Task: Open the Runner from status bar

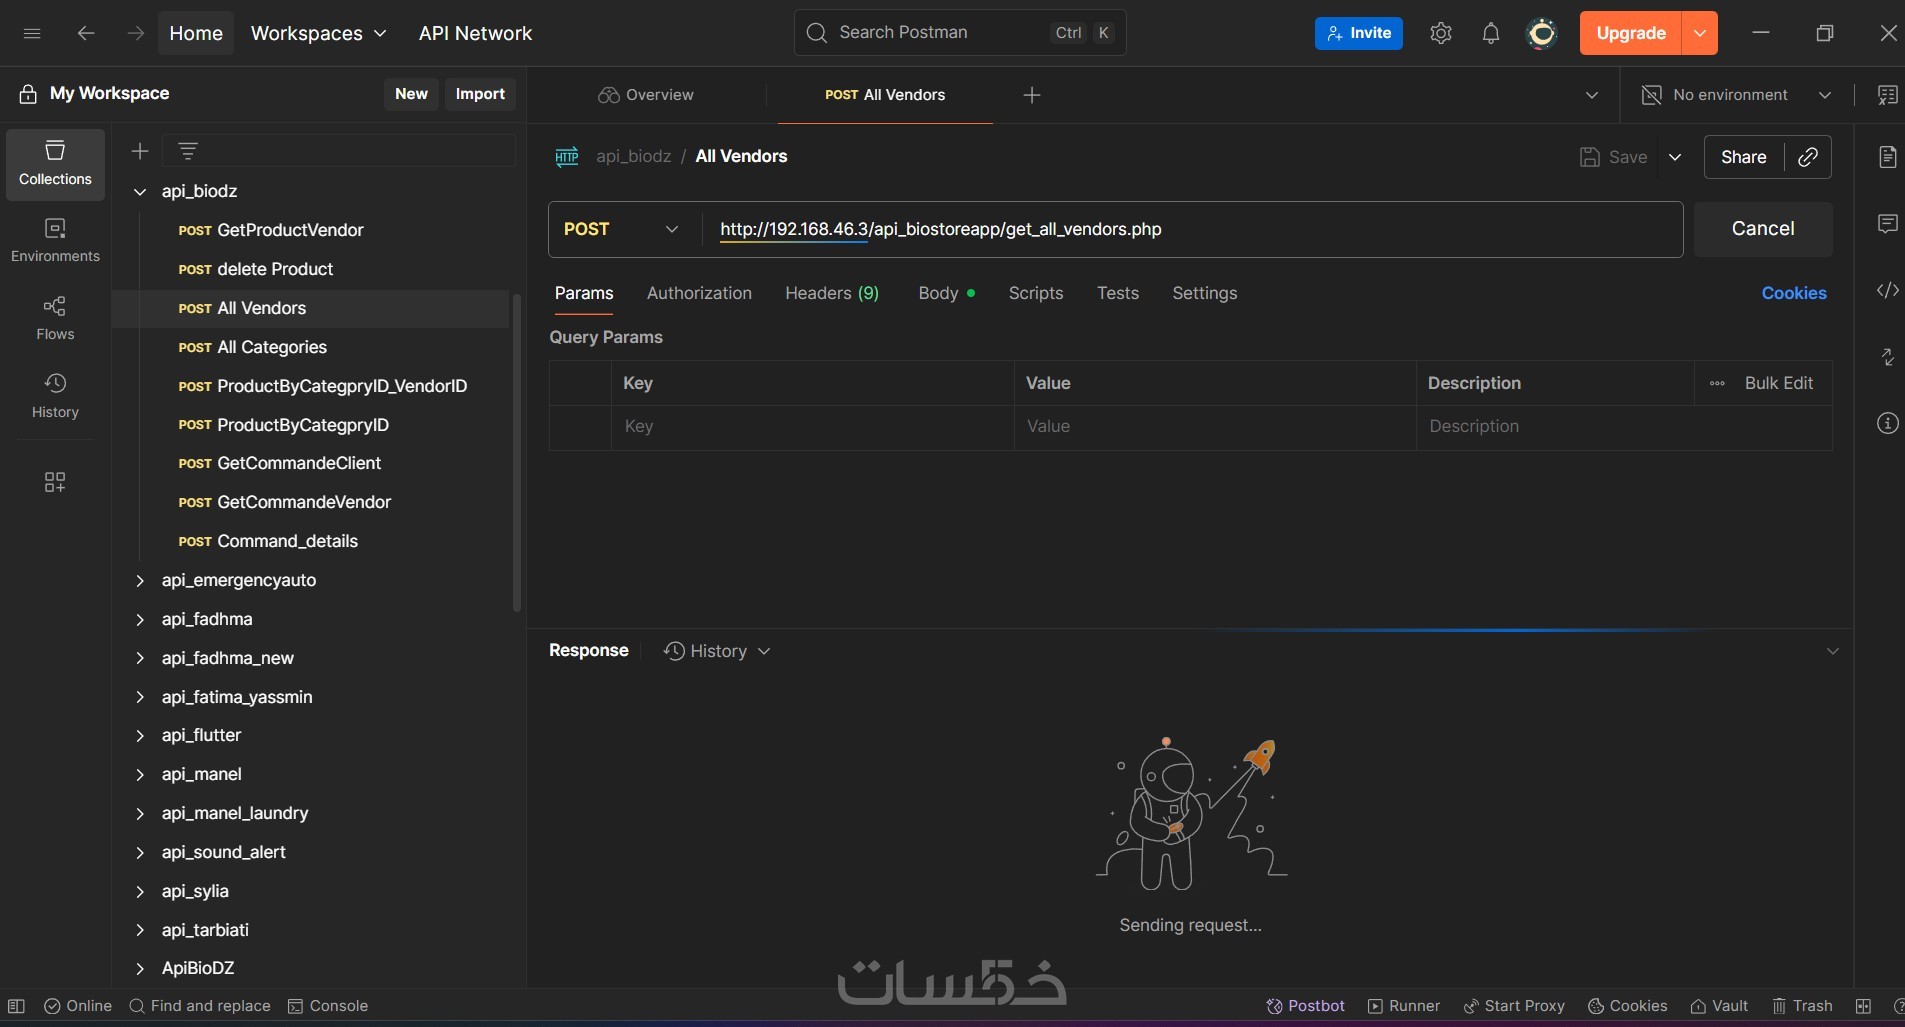Action: [x=1404, y=1006]
